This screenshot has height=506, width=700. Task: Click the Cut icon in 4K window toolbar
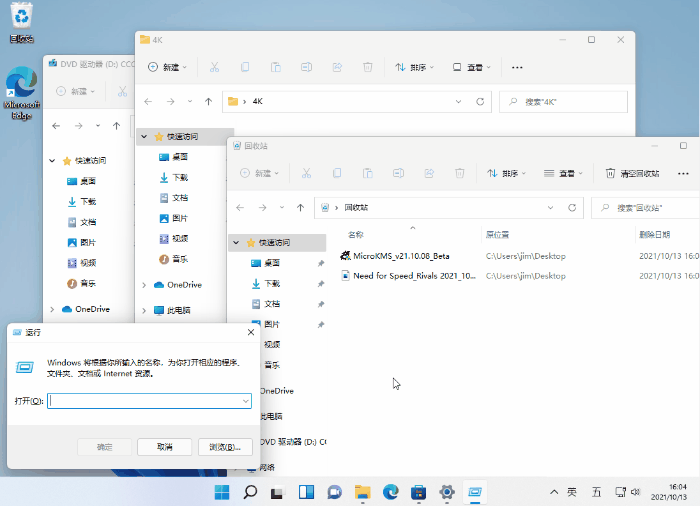point(213,67)
